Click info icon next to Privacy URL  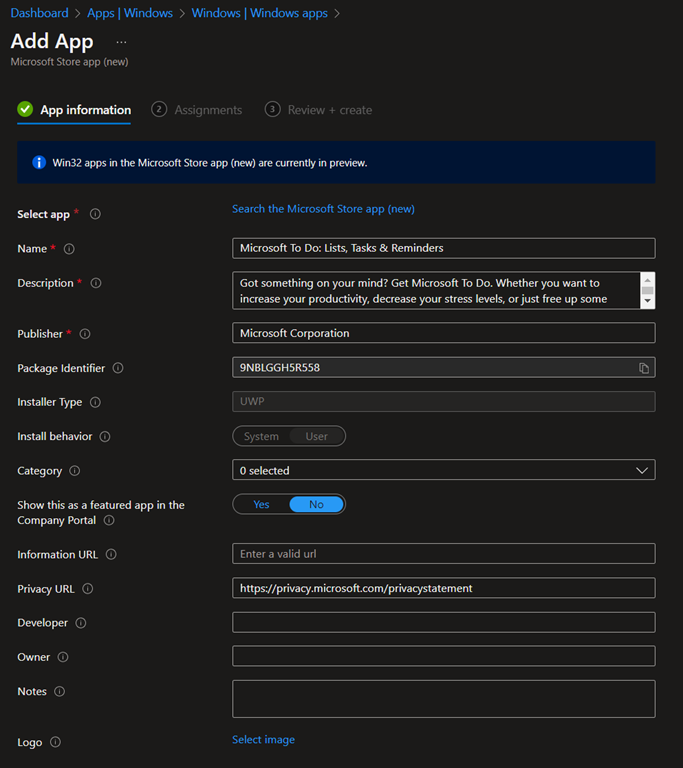(88, 589)
